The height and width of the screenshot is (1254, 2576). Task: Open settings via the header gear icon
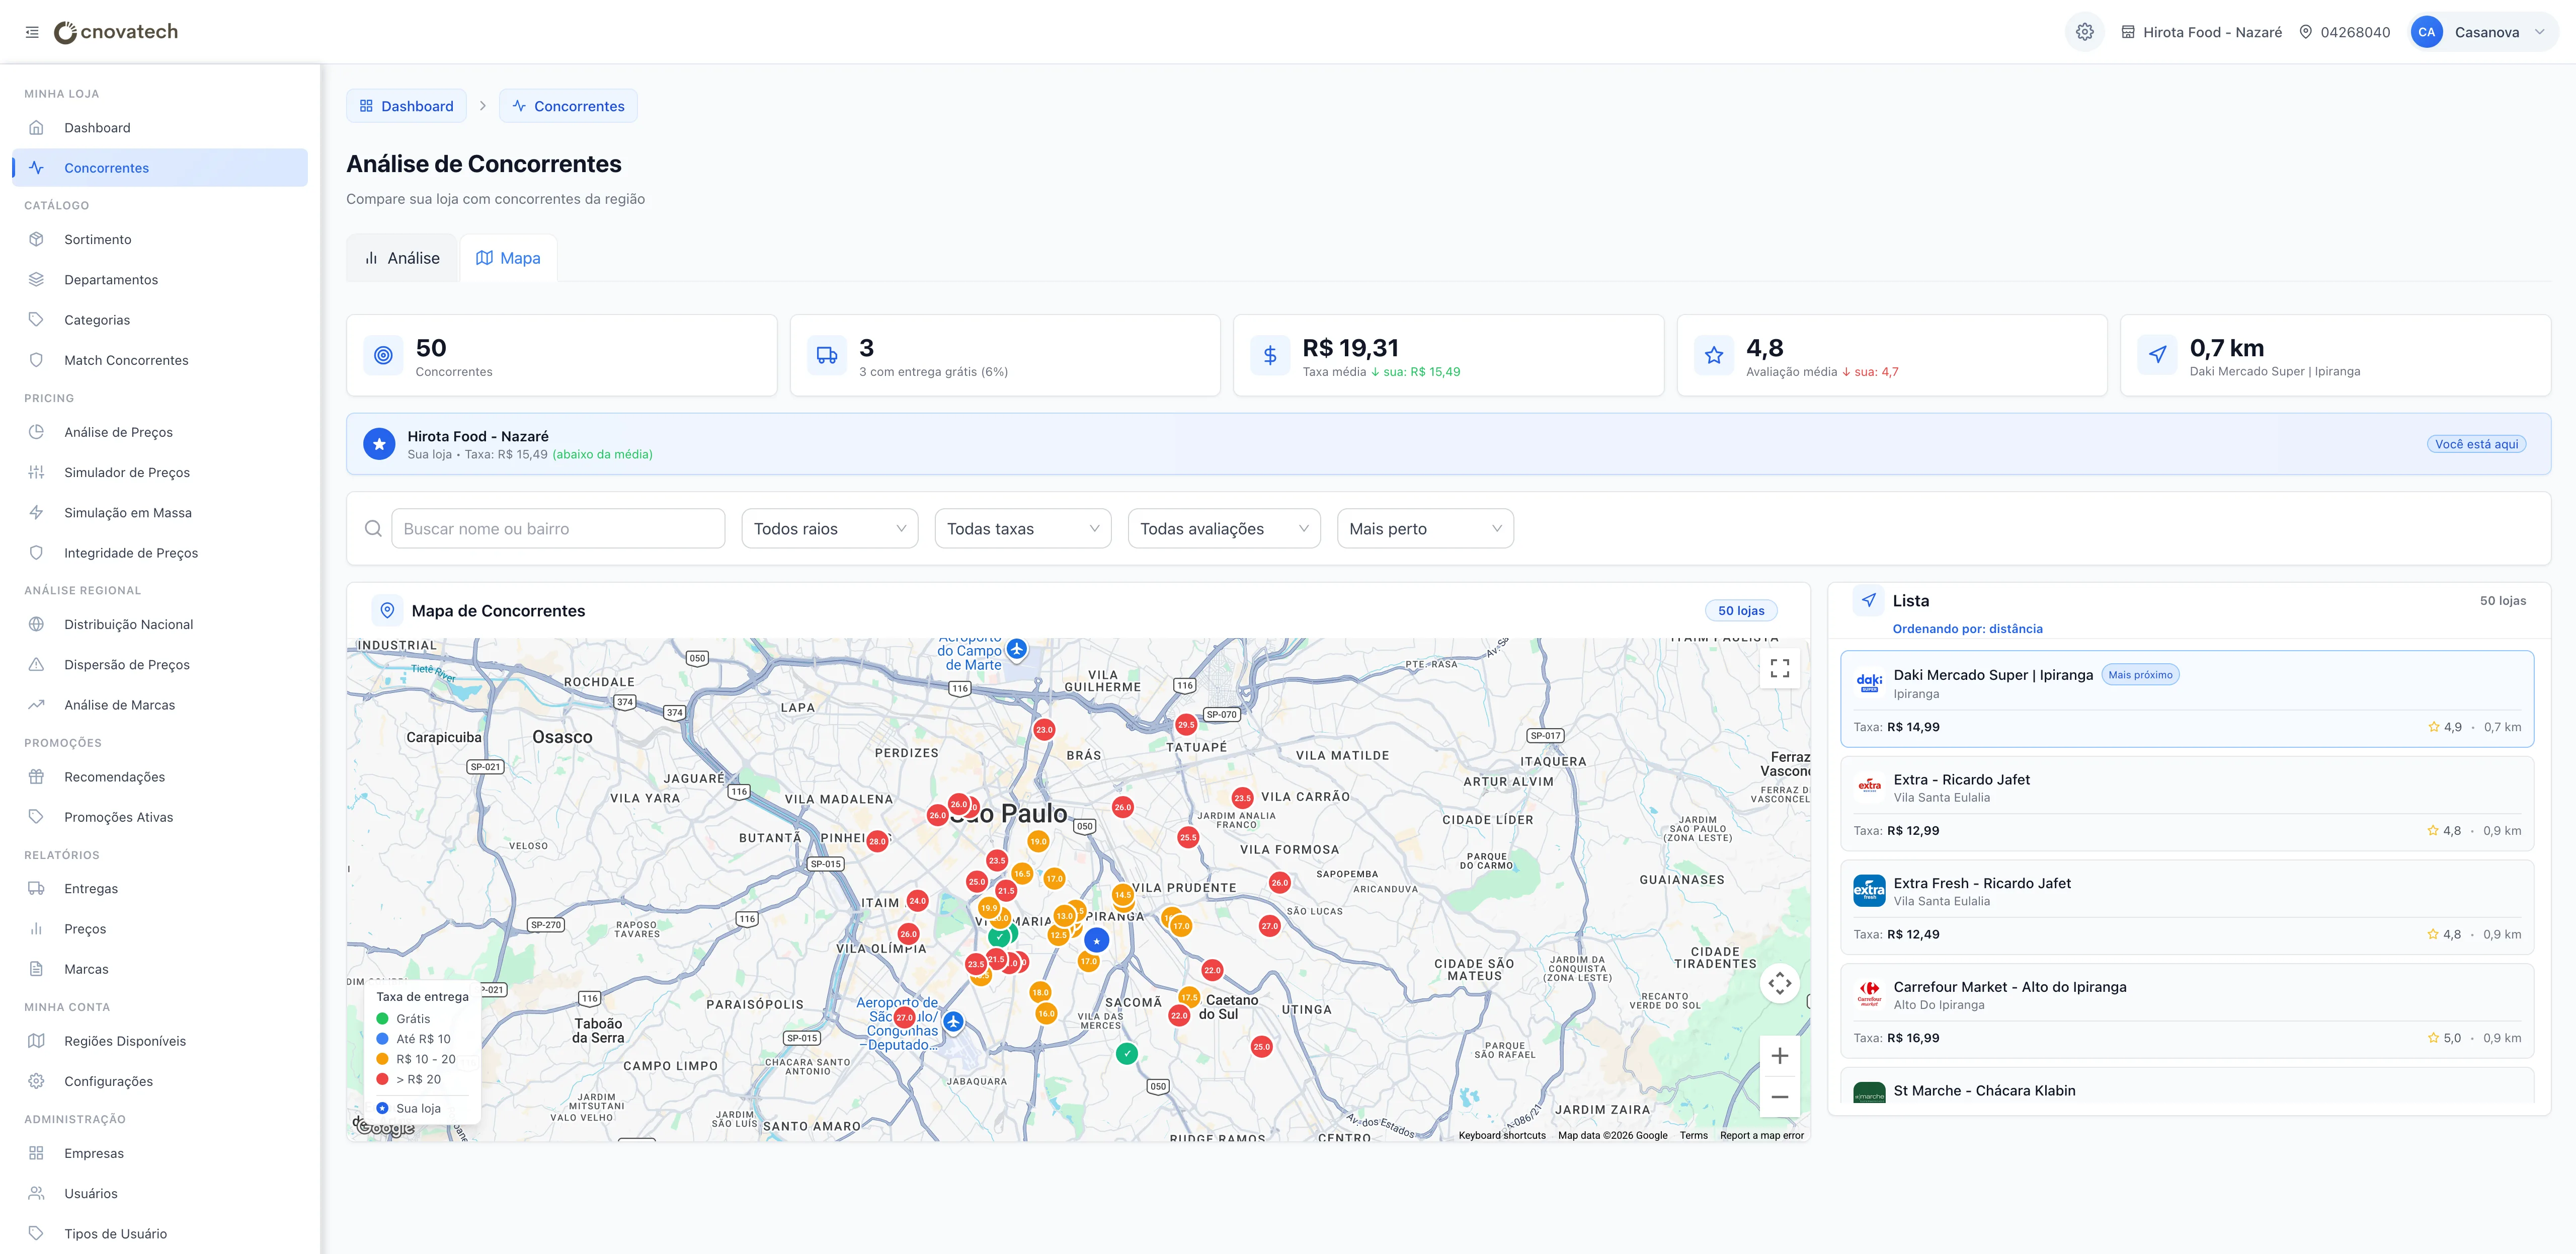click(x=2085, y=32)
